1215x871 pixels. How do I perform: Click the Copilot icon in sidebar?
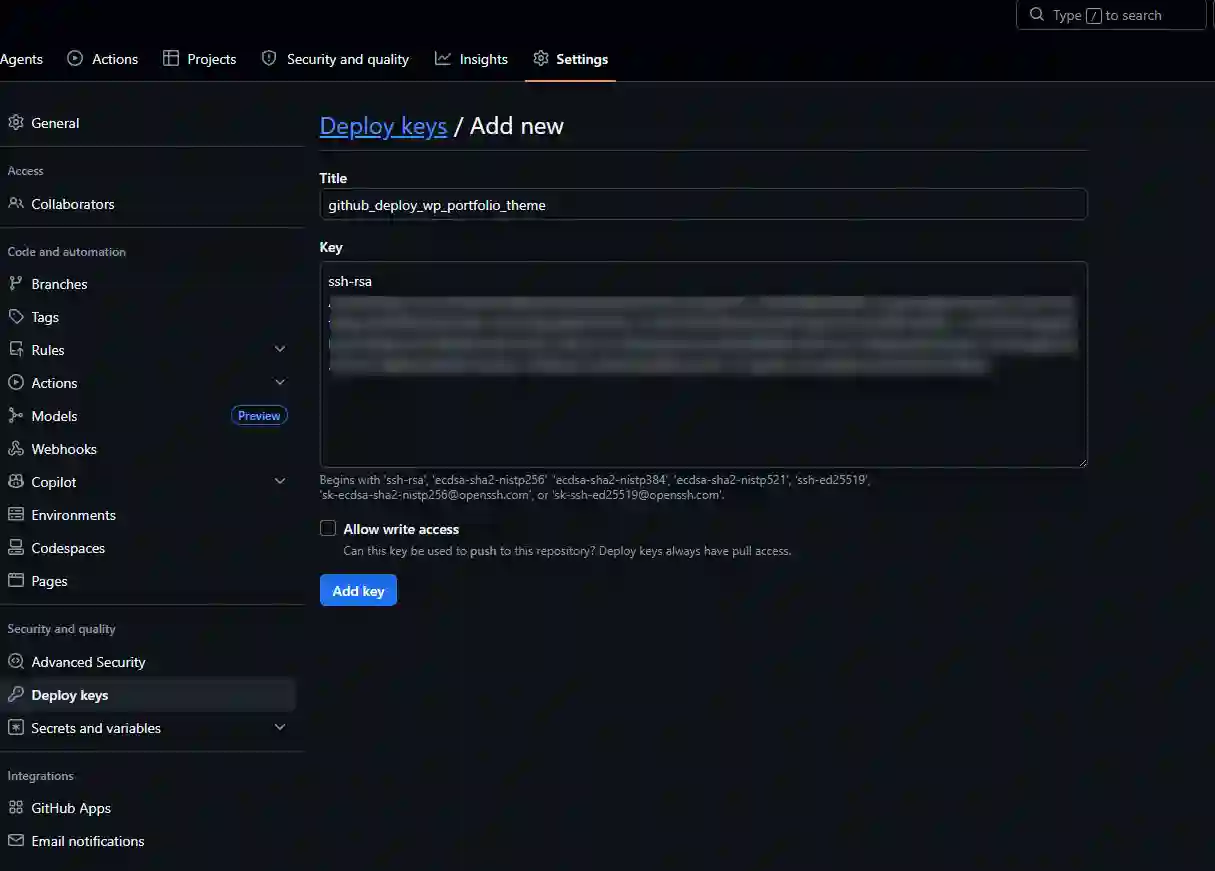[15, 482]
